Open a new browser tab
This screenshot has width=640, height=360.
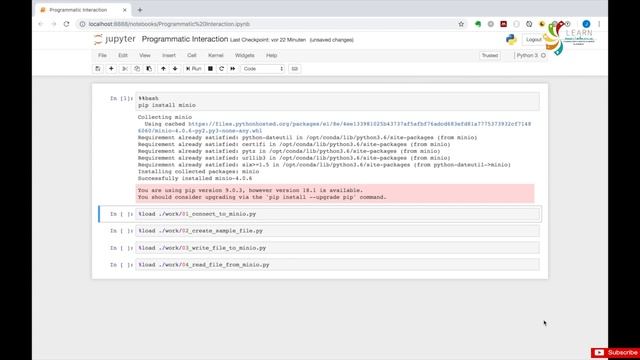tap(140, 10)
